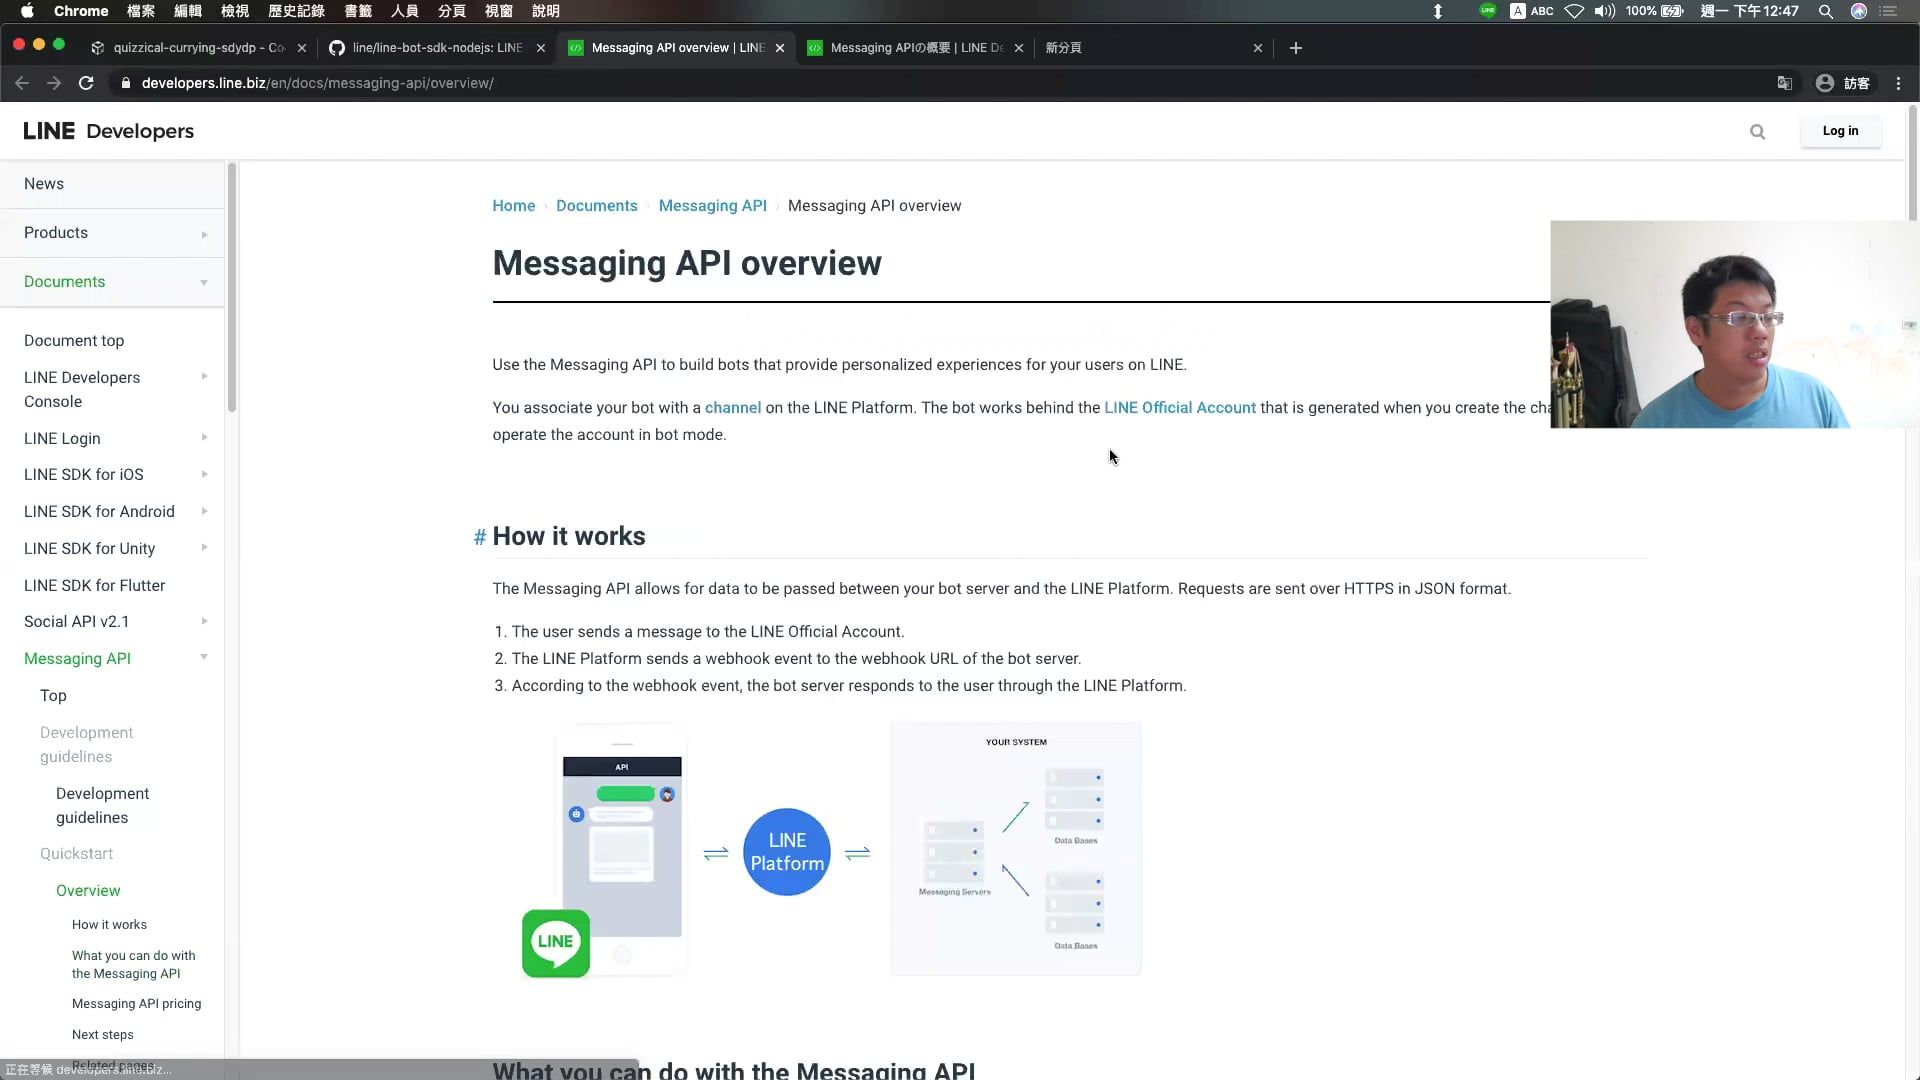This screenshot has height=1080, width=1920.
Task: Reload the current page
Action: [86, 83]
